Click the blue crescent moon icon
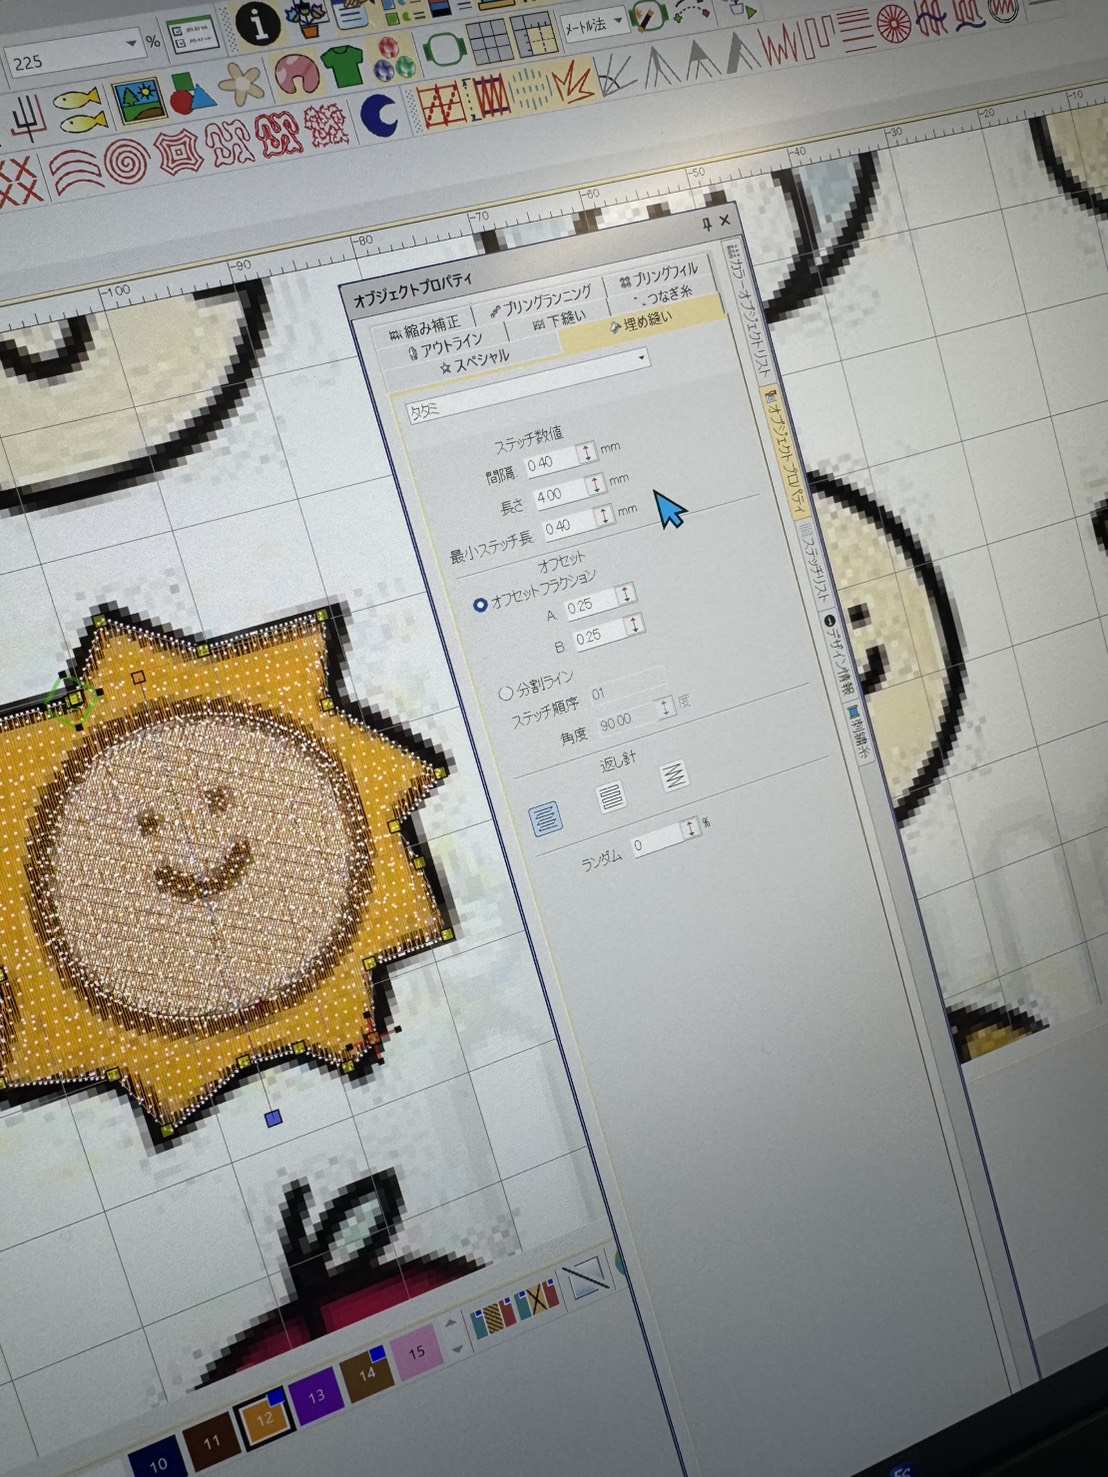The height and width of the screenshot is (1477, 1108). (x=380, y=115)
